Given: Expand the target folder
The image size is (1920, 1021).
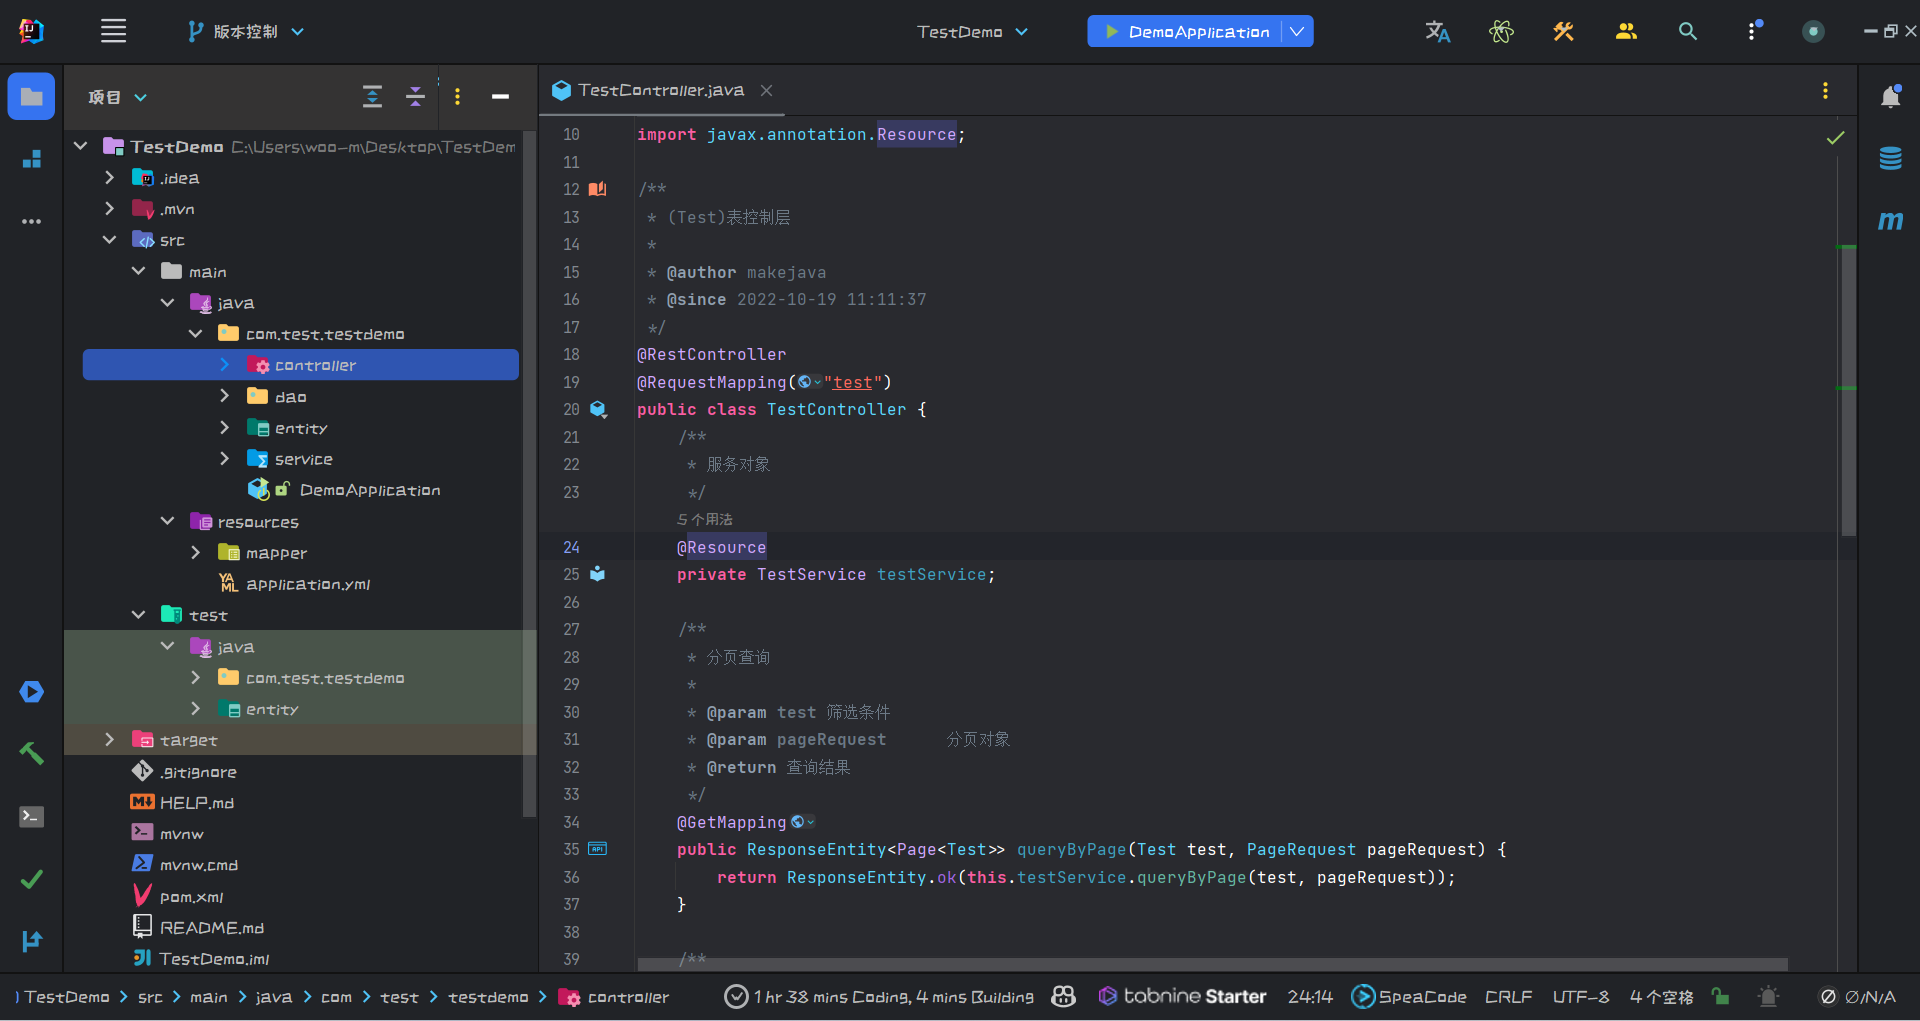Looking at the screenshot, I should point(110,740).
